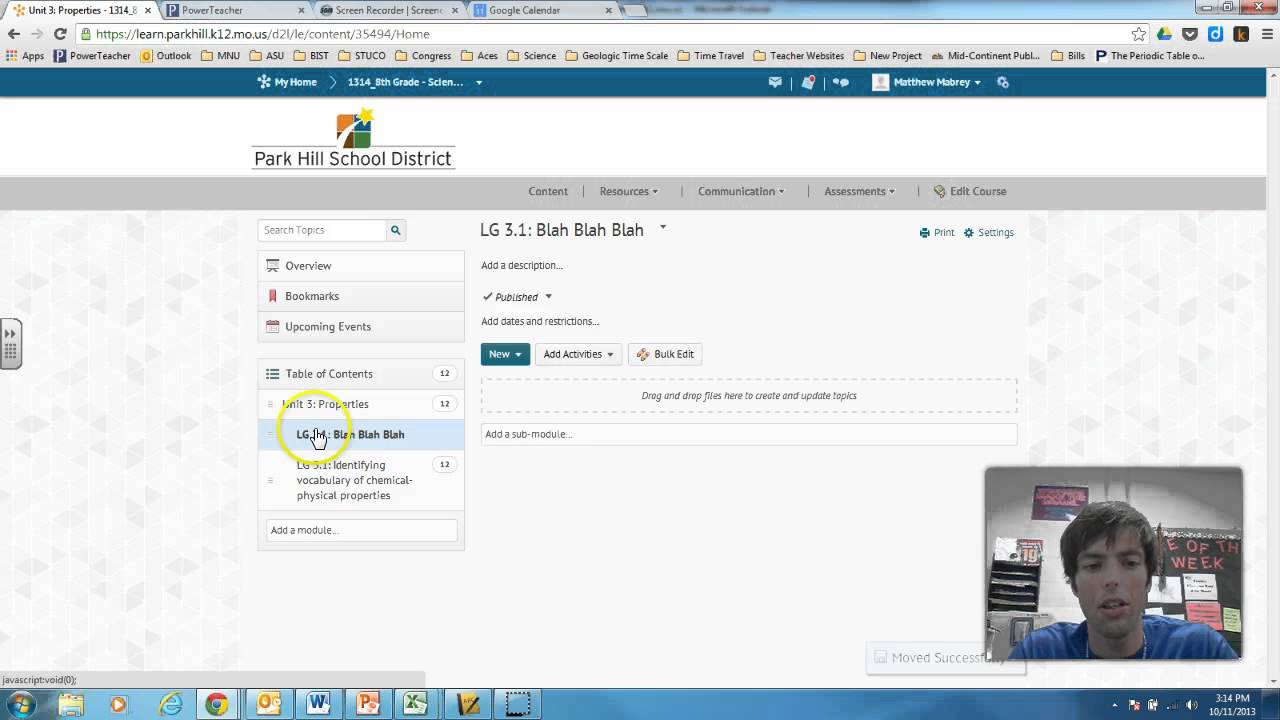Open the update alerts flag icon
Viewport: 1280px width, 720px height.
808,82
